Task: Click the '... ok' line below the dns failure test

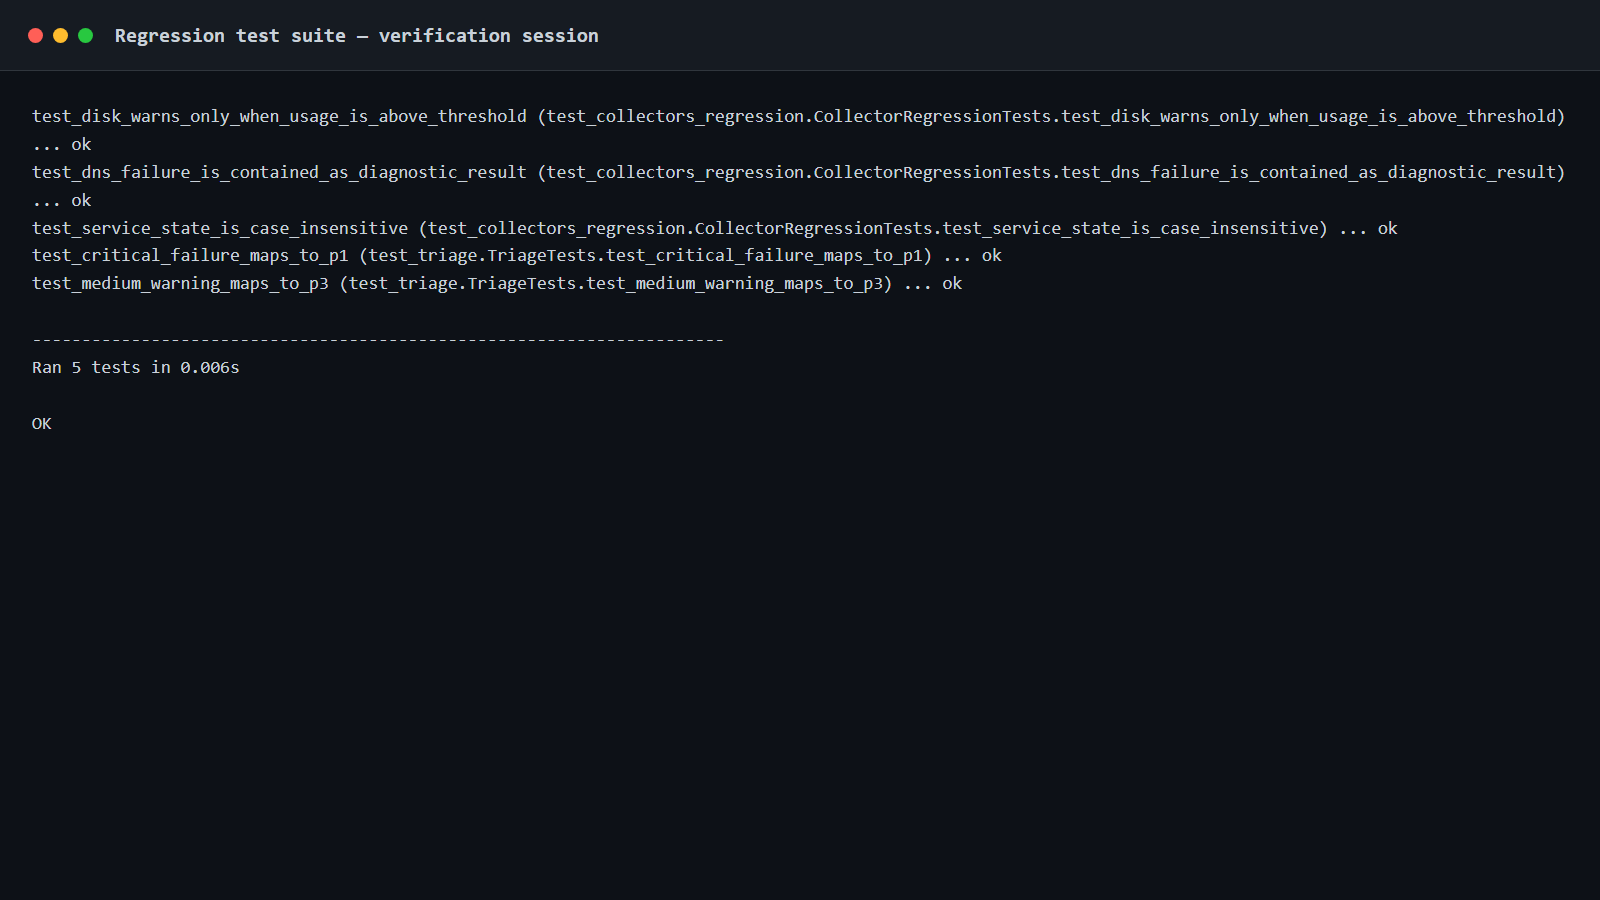Action: 61,200
